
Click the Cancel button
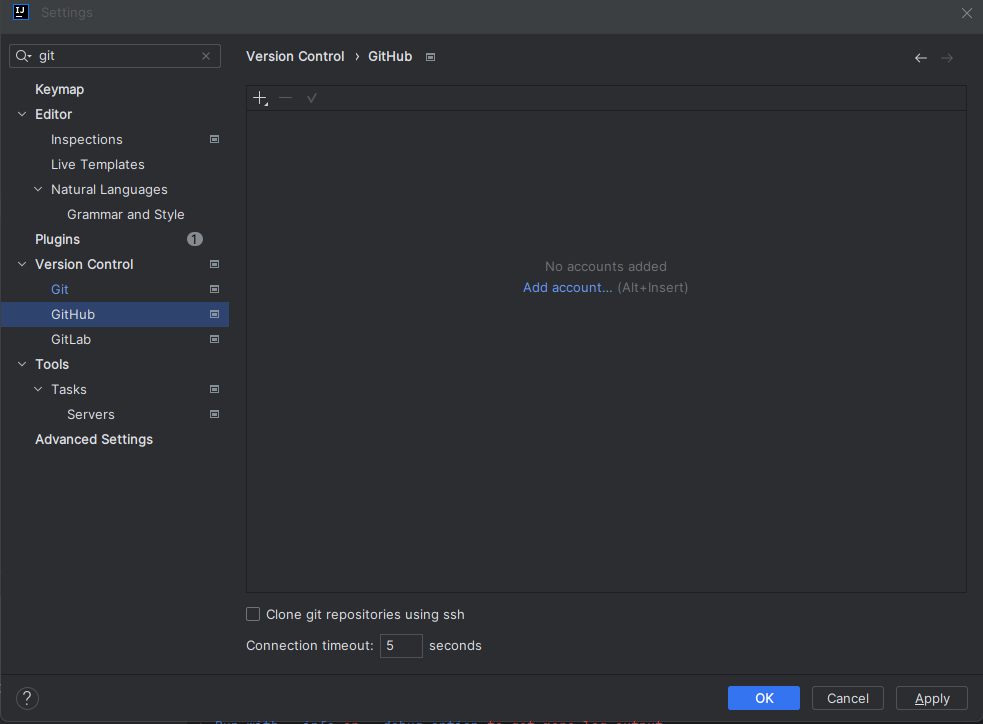(848, 698)
